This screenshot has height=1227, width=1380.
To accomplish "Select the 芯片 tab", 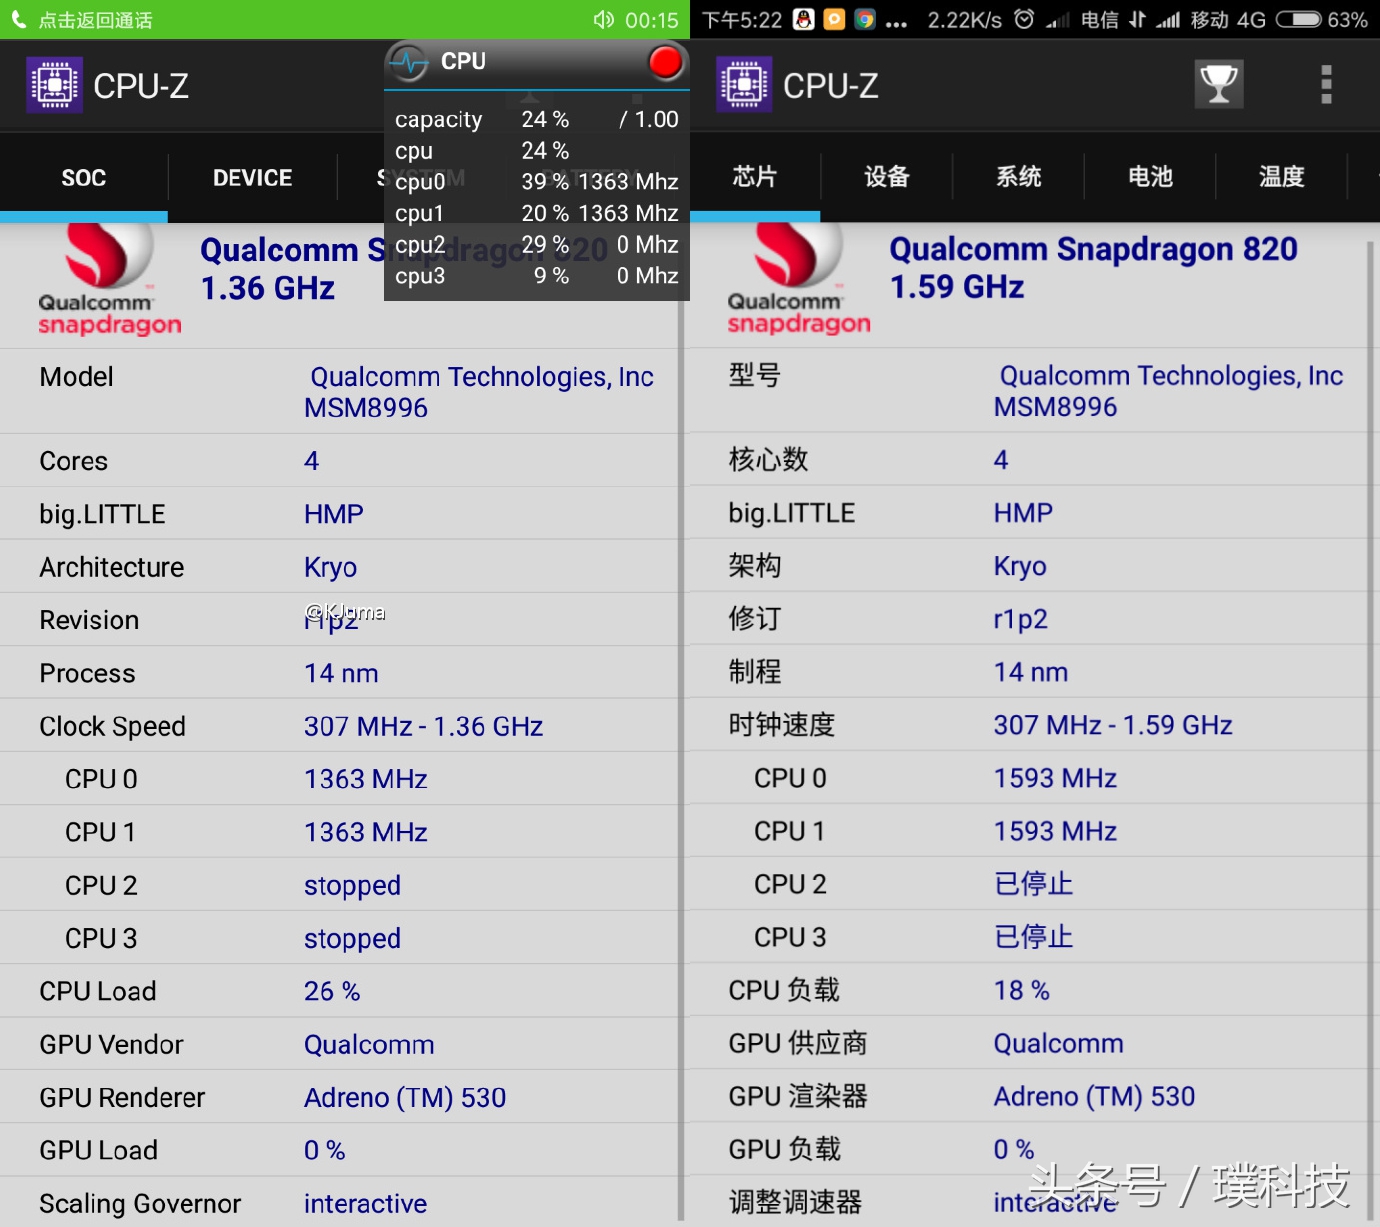I will (755, 177).
